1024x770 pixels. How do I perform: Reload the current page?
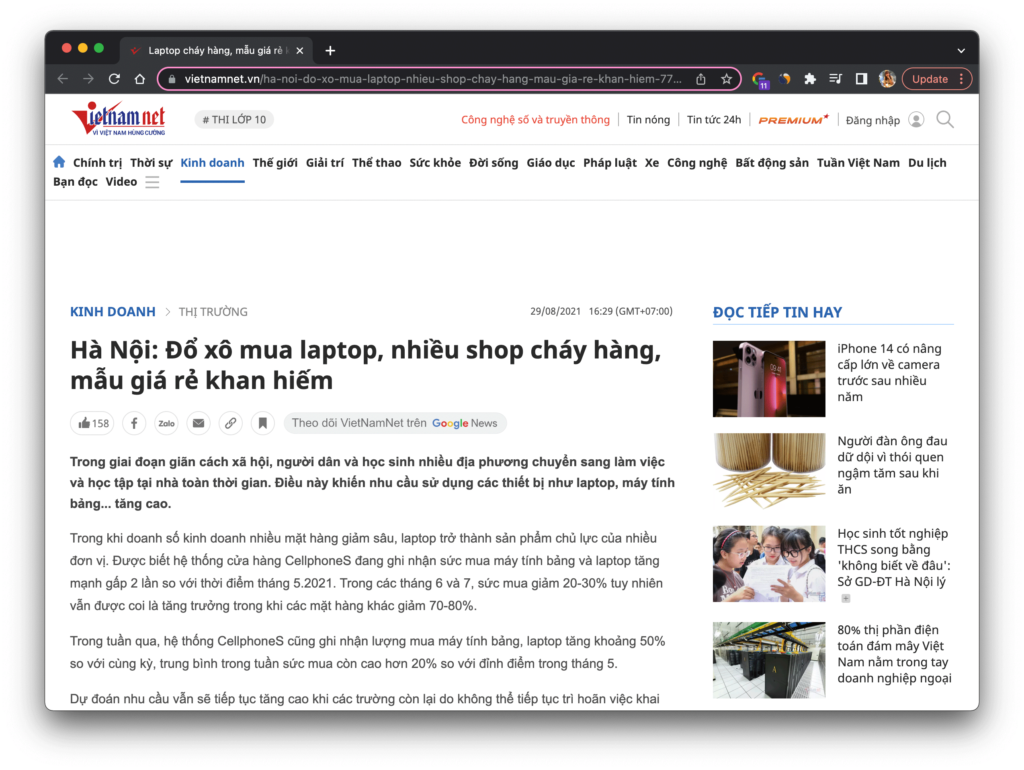(x=114, y=79)
